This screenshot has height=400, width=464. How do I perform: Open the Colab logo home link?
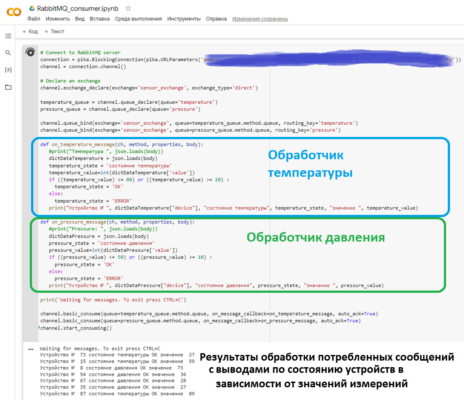point(14,12)
